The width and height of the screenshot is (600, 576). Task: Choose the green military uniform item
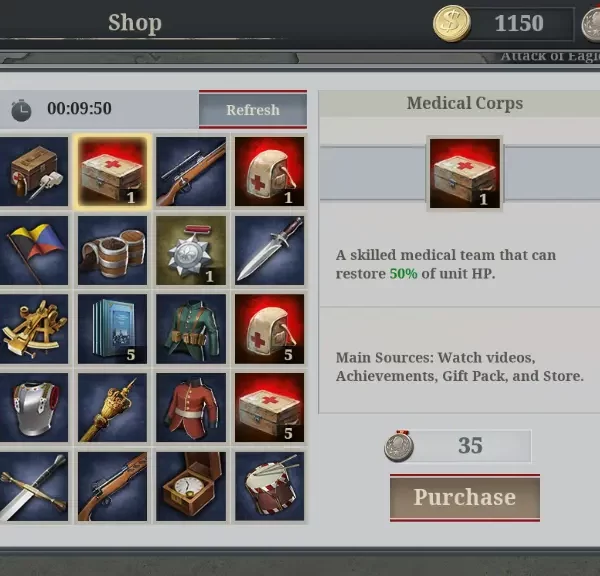point(191,329)
